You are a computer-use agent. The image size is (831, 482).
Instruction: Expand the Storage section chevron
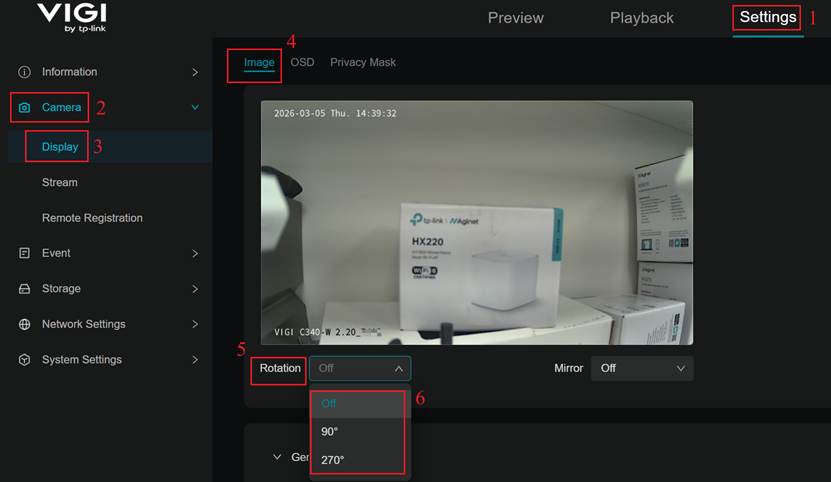195,289
